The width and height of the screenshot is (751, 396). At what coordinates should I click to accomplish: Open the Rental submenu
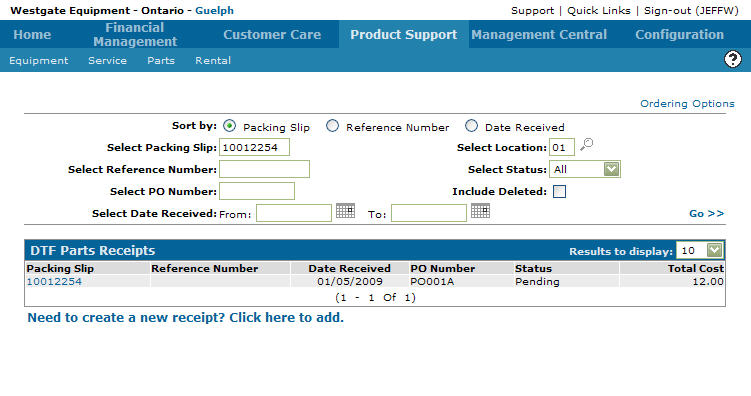(213, 61)
